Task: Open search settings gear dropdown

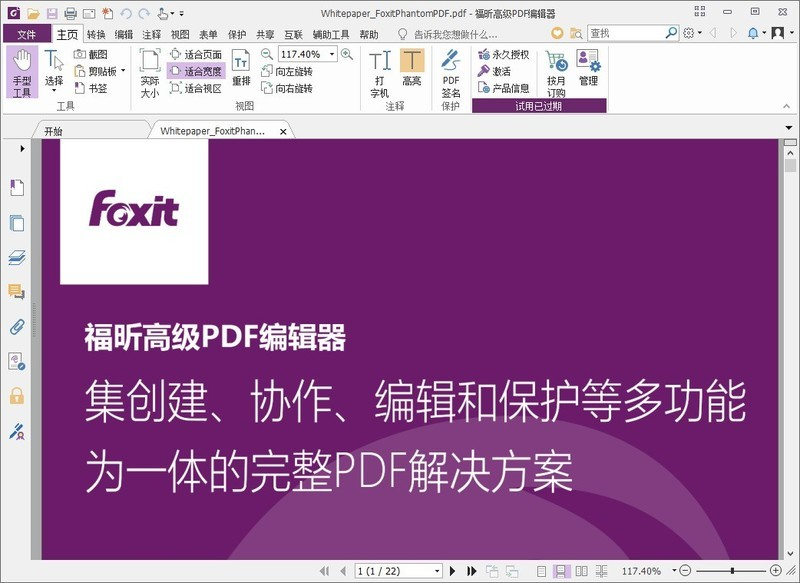Action: [x=692, y=33]
